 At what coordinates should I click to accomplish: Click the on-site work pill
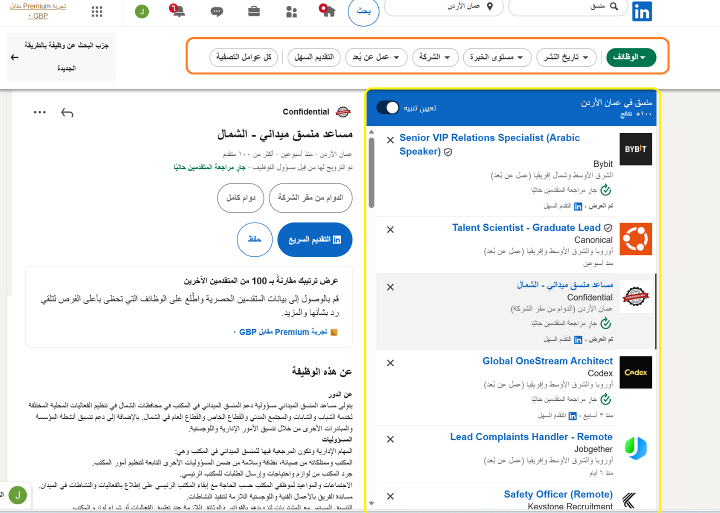tap(311, 198)
